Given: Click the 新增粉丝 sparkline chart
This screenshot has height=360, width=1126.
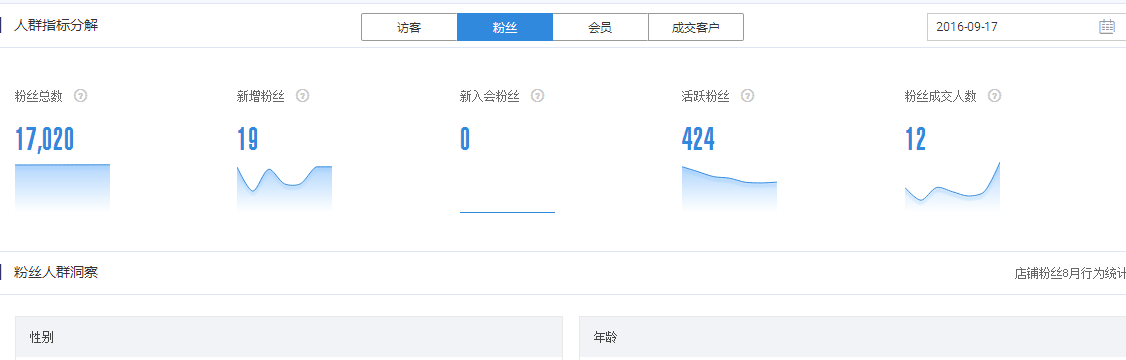Looking at the screenshot, I should 284,188.
